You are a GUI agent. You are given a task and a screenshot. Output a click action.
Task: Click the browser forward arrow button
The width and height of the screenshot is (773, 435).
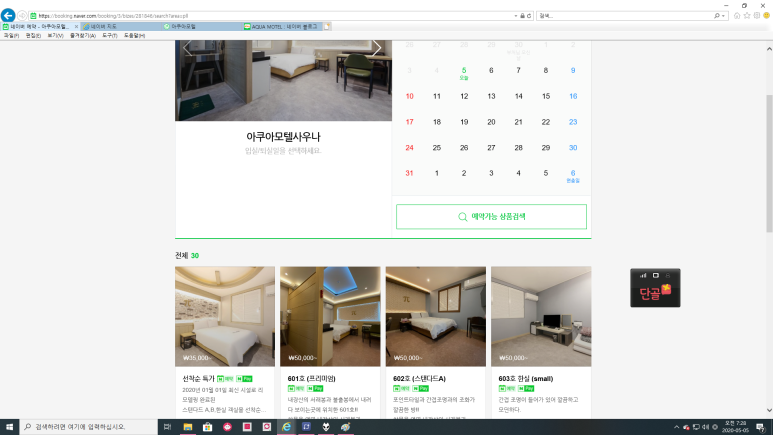[22, 16]
